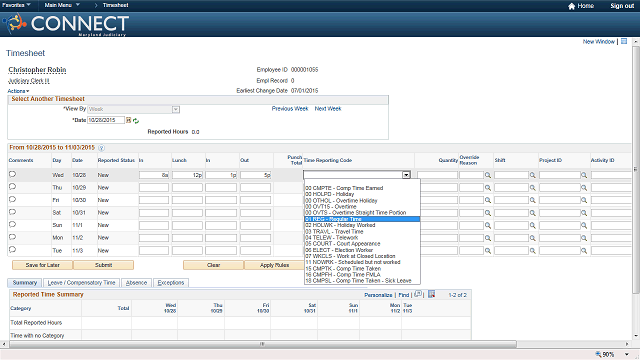The height and width of the screenshot is (360, 640).
Task: Go to Previous Week link
Action: click(x=290, y=109)
